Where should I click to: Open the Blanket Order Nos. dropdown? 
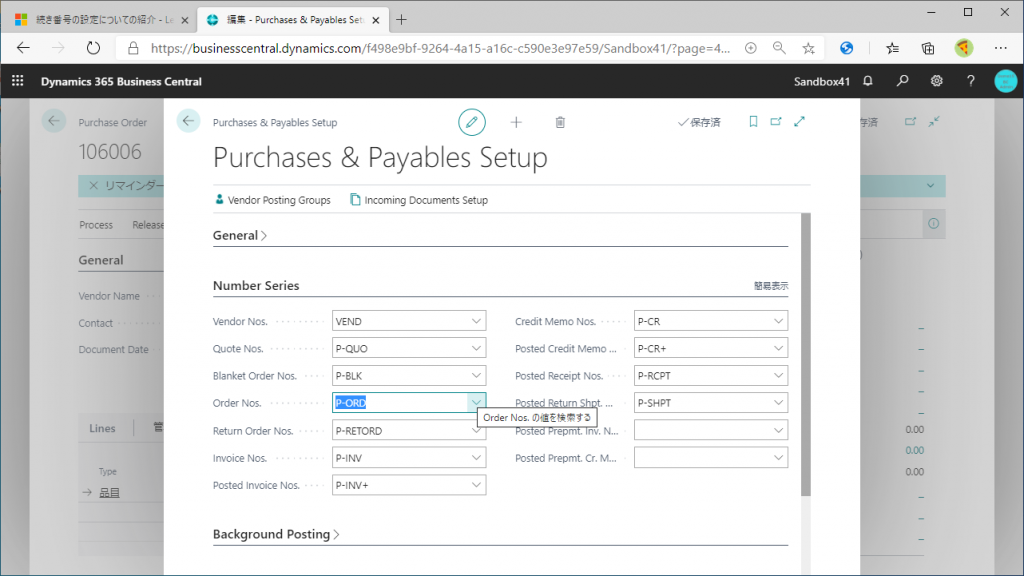point(476,376)
